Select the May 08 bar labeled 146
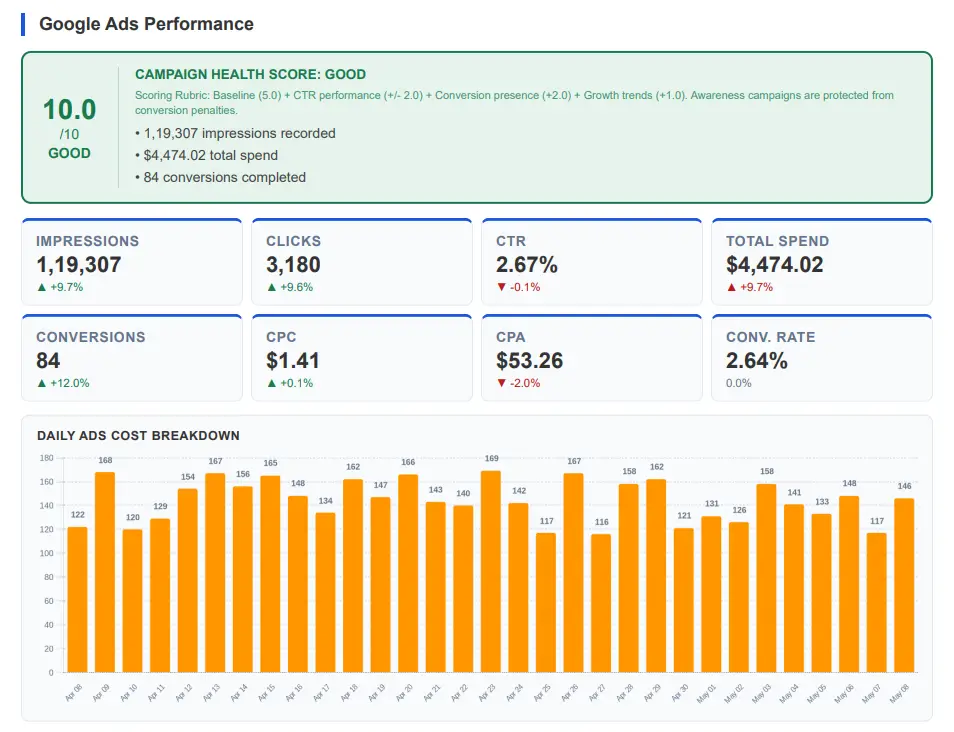This screenshot has width=954, height=732. point(904,585)
